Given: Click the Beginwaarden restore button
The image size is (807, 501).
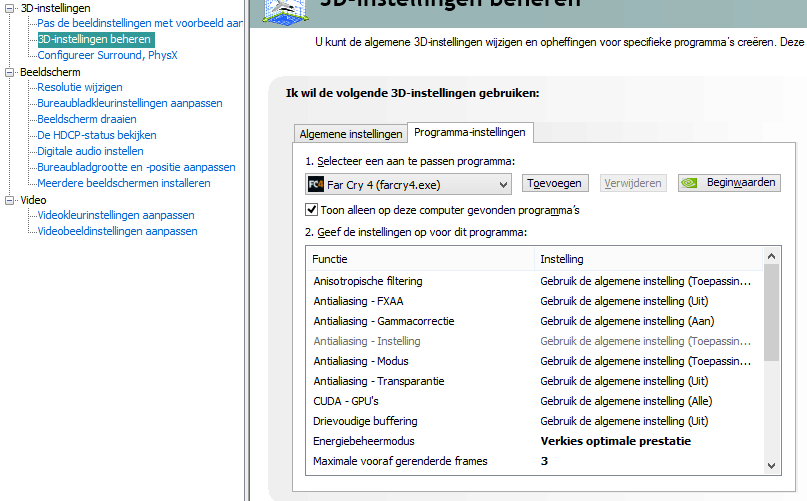Looking at the screenshot, I should pyautogui.click(x=729, y=183).
